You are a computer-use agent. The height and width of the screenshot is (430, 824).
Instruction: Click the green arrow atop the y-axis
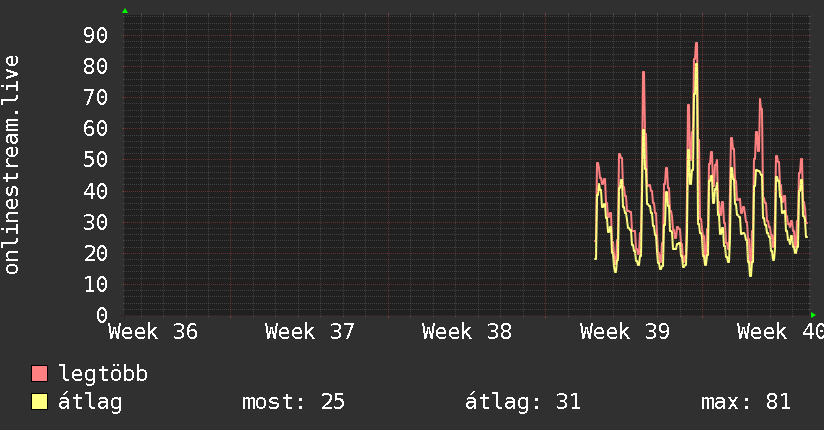click(x=125, y=11)
